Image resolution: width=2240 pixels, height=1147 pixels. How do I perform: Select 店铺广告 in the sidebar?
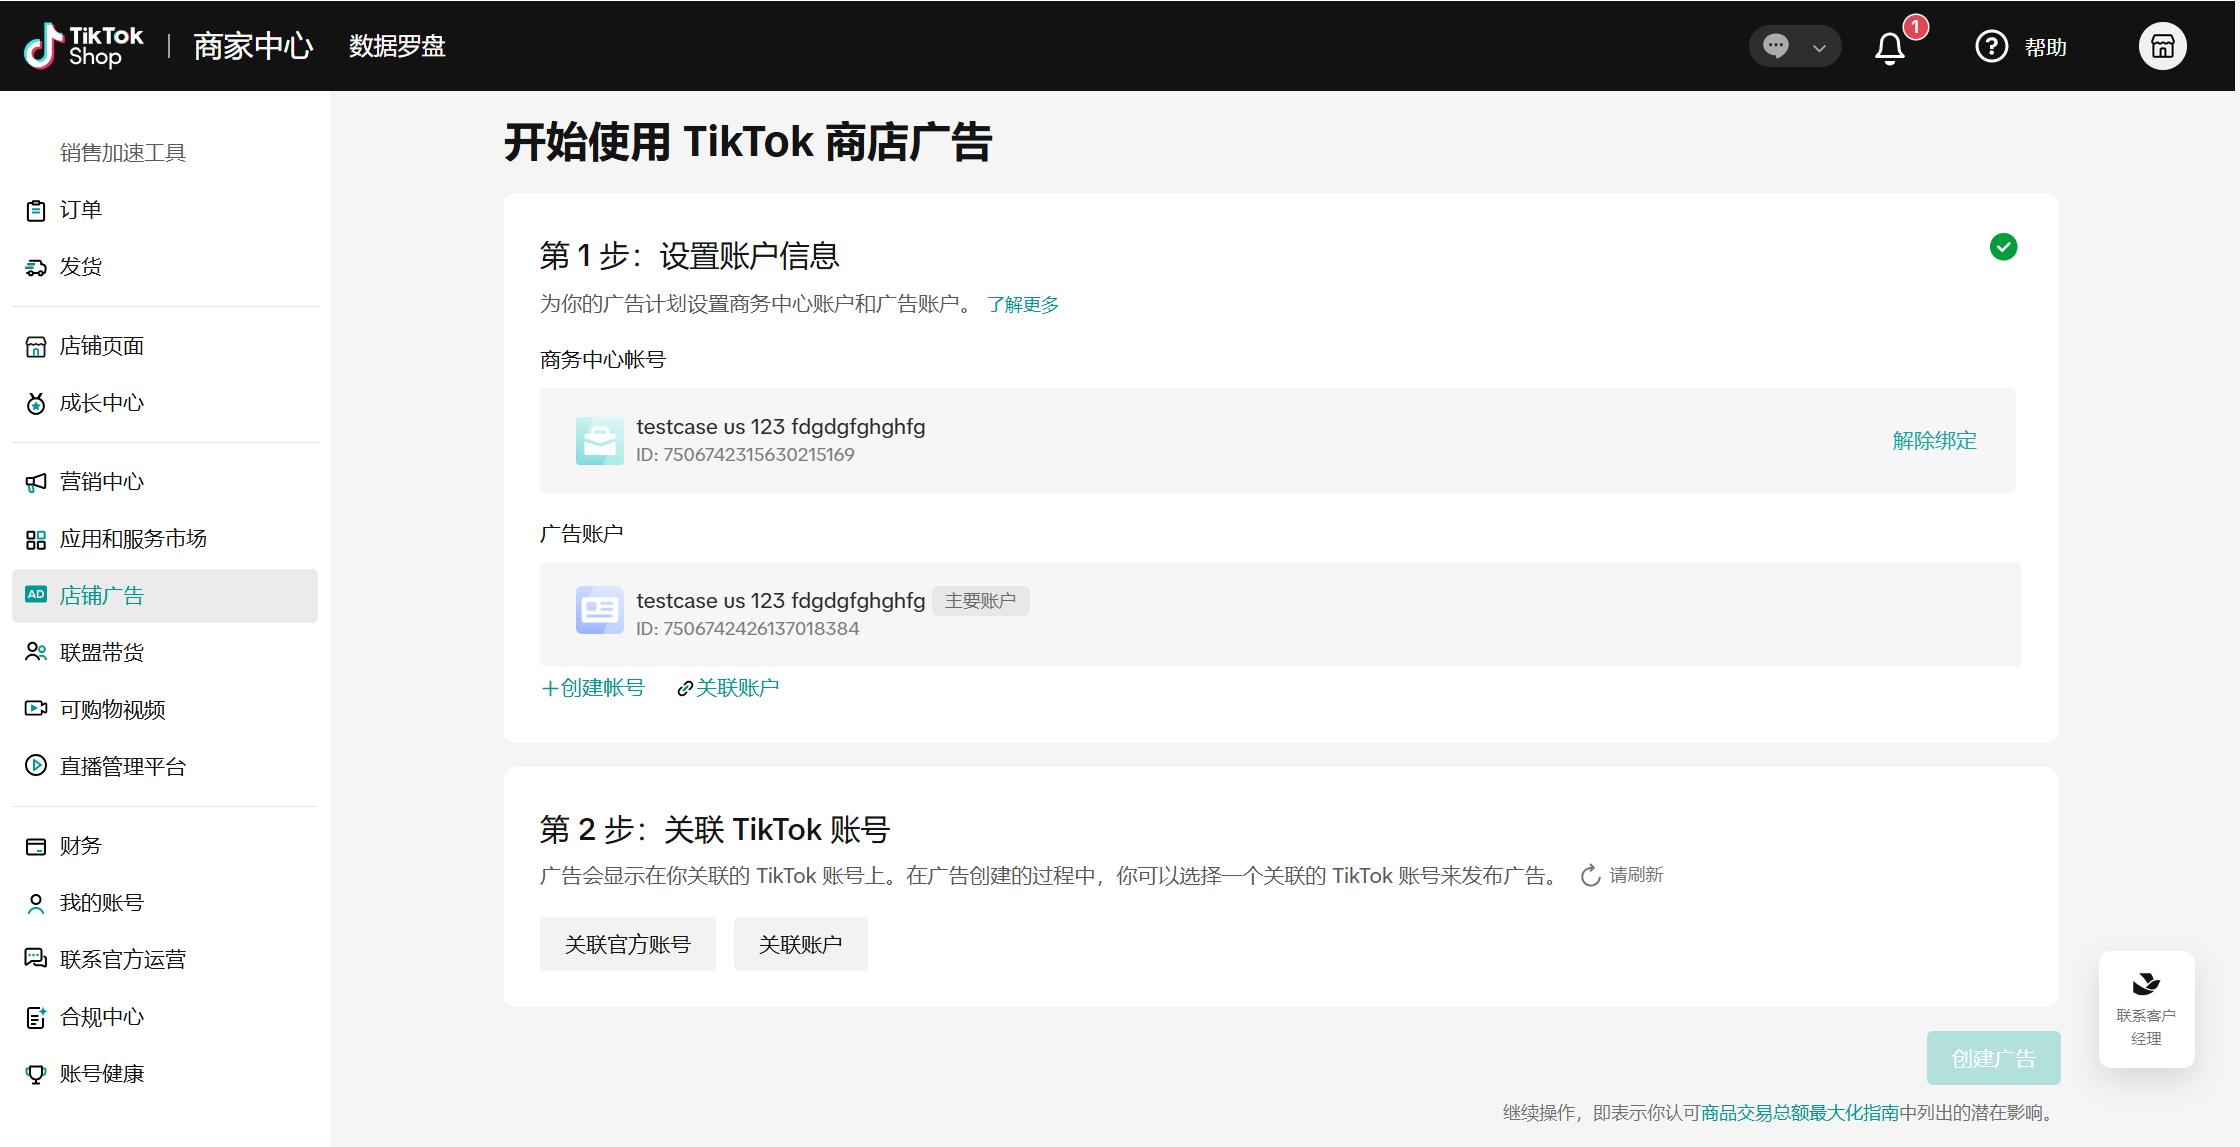tap(102, 596)
